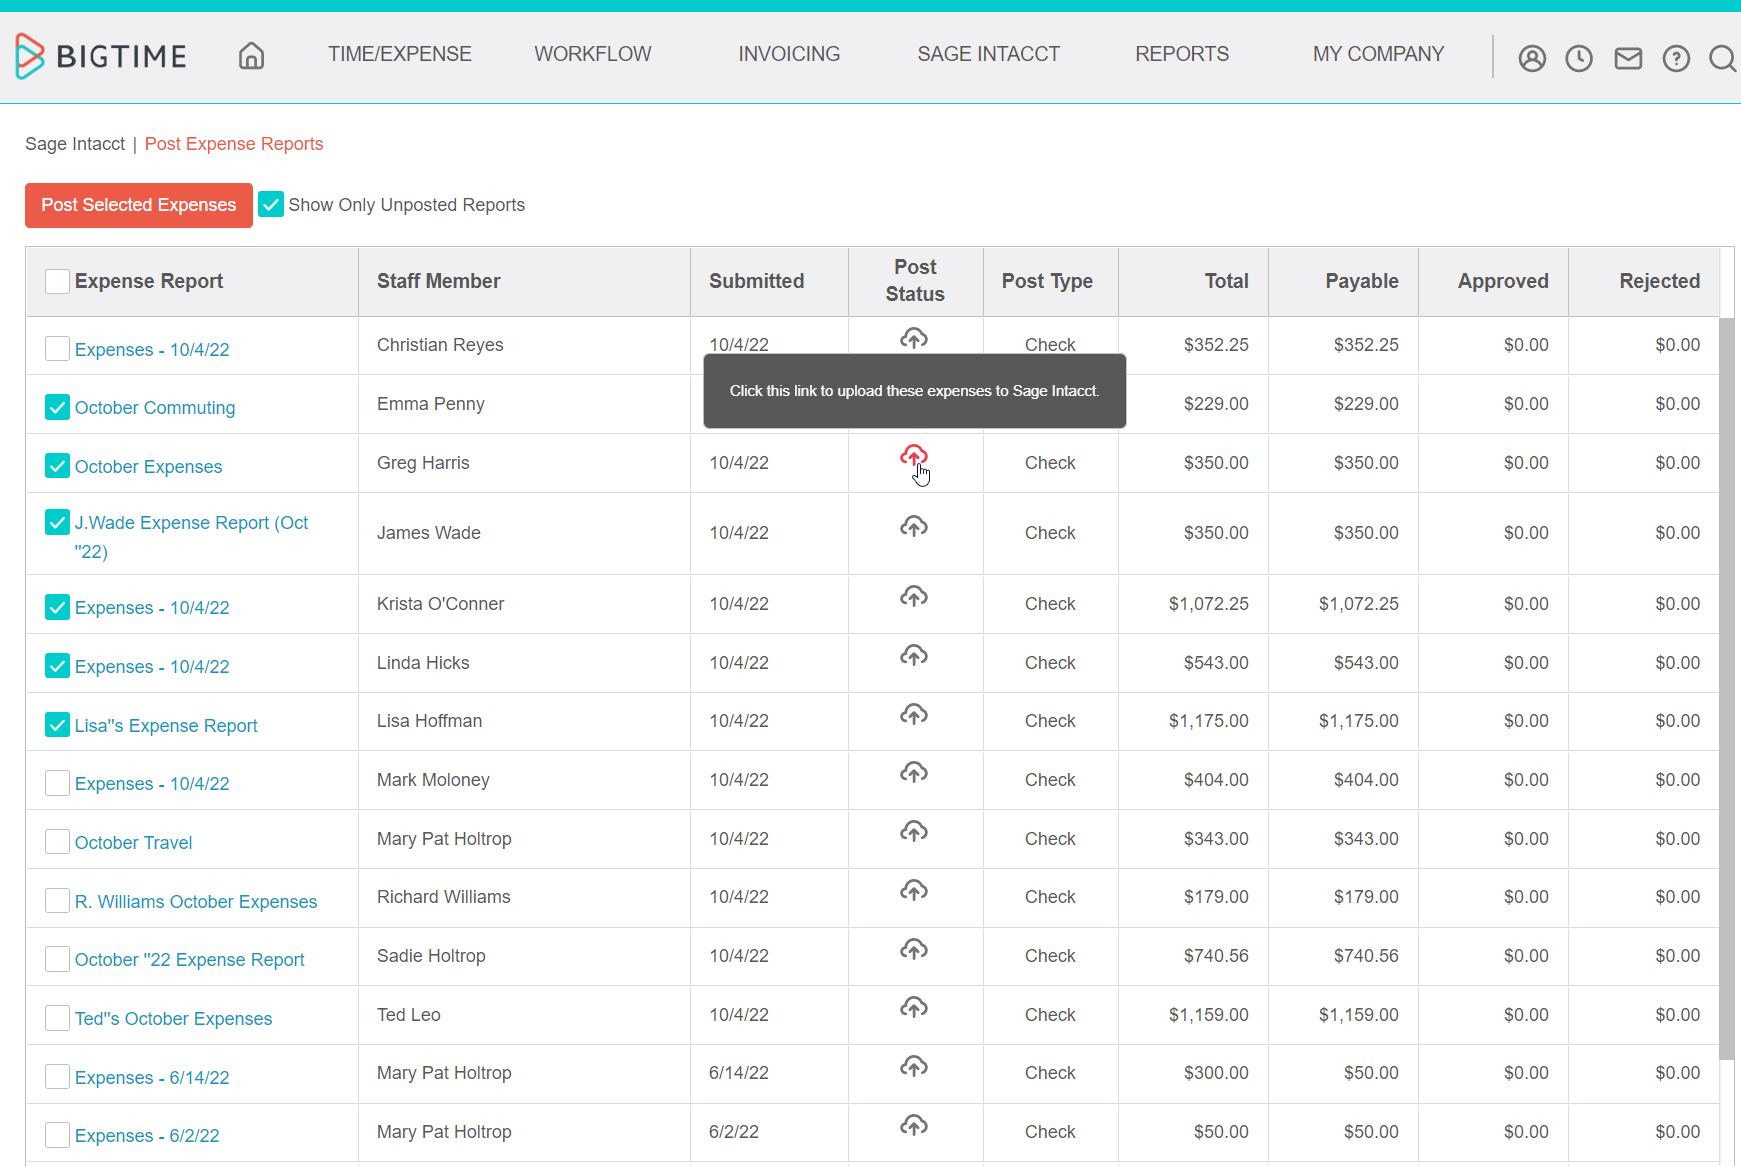The width and height of the screenshot is (1741, 1166).
Task: Upload Christian Reyes expenses to Sage Intacct
Action: [914, 338]
